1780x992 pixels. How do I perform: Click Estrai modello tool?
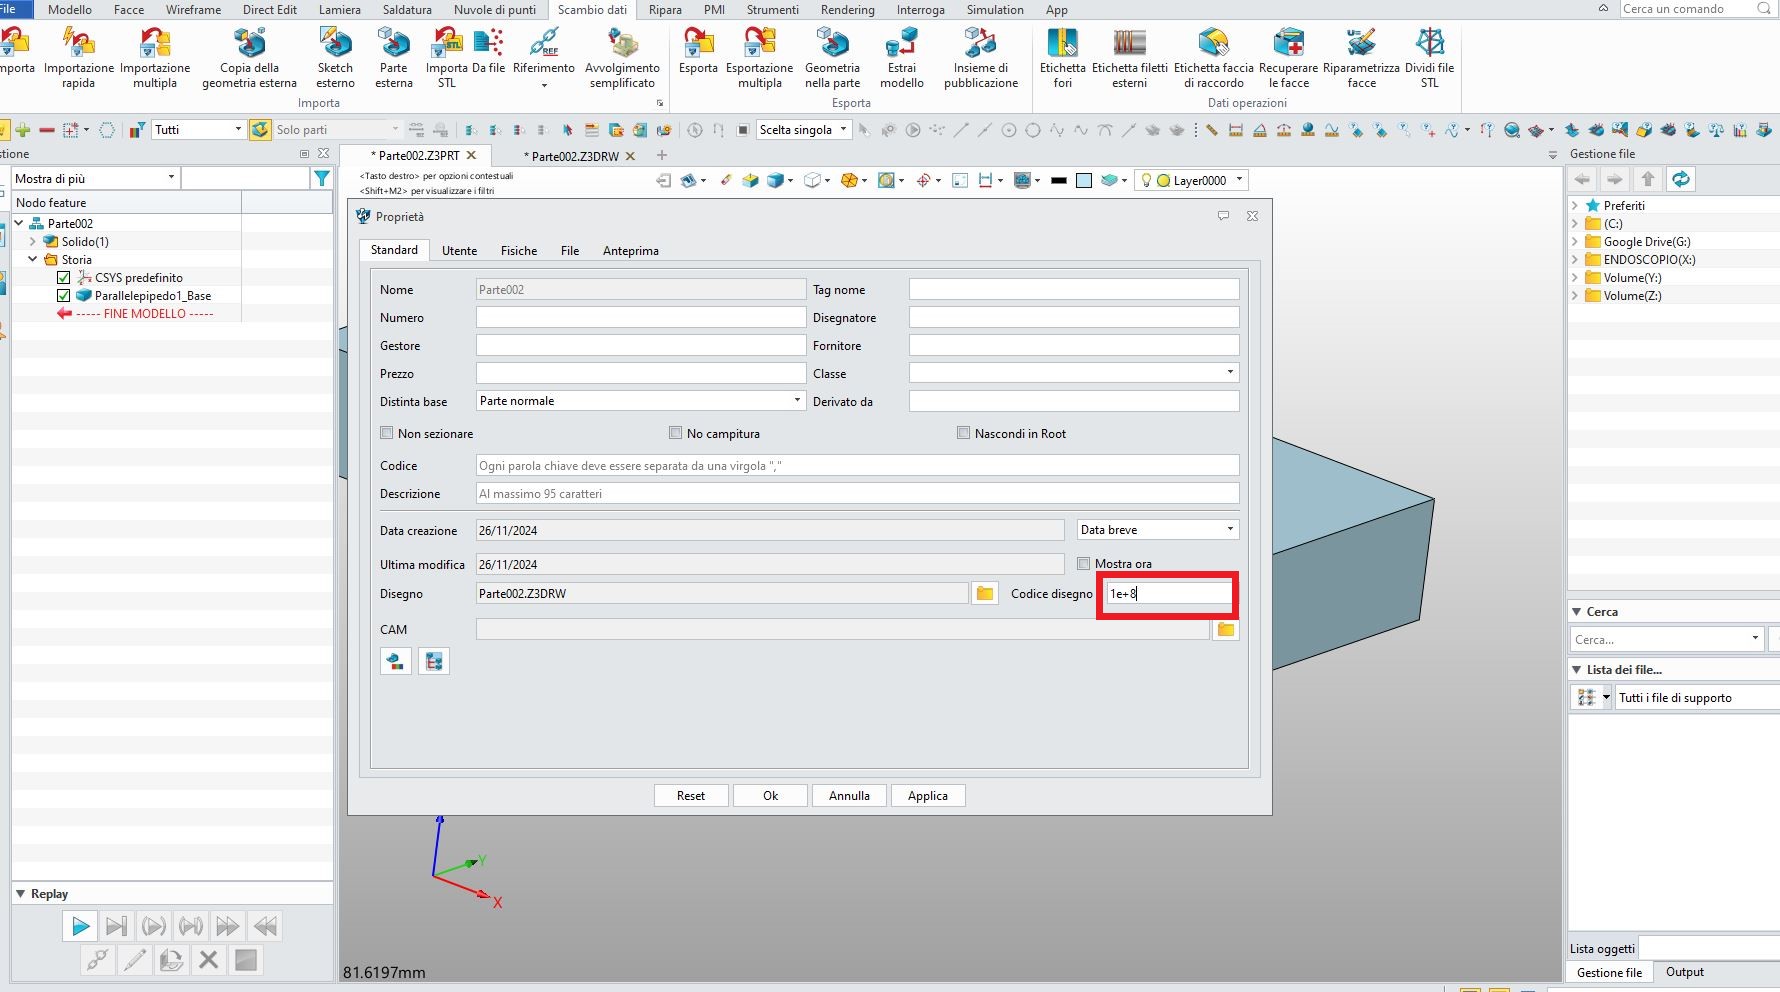point(902,58)
